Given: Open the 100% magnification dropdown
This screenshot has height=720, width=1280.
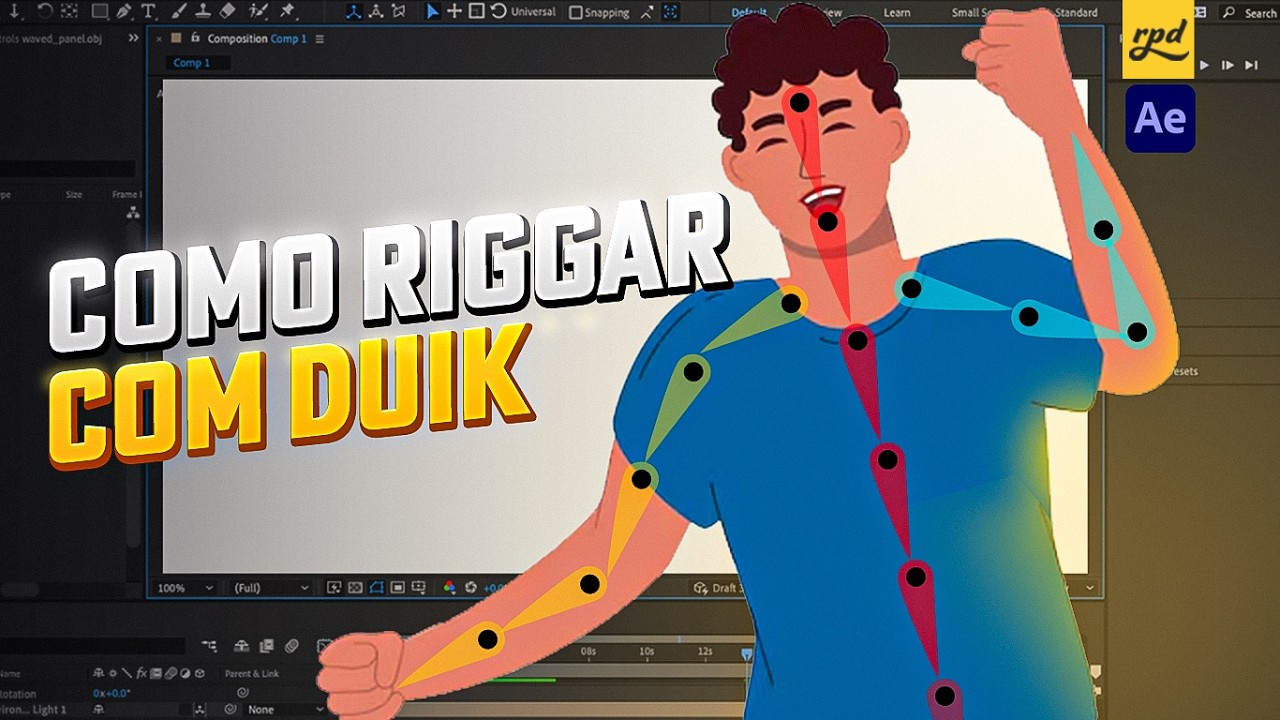Looking at the screenshot, I should [186, 588].
